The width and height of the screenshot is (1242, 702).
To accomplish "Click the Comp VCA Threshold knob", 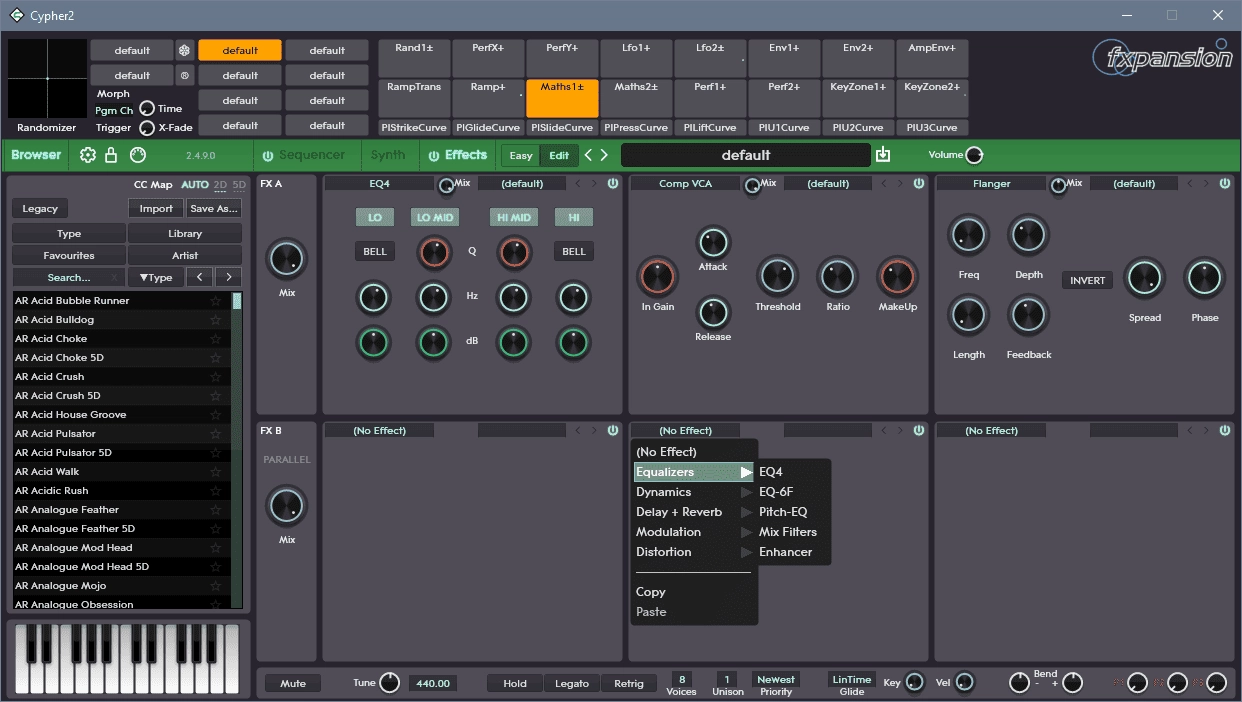I will tap(777, 276).
